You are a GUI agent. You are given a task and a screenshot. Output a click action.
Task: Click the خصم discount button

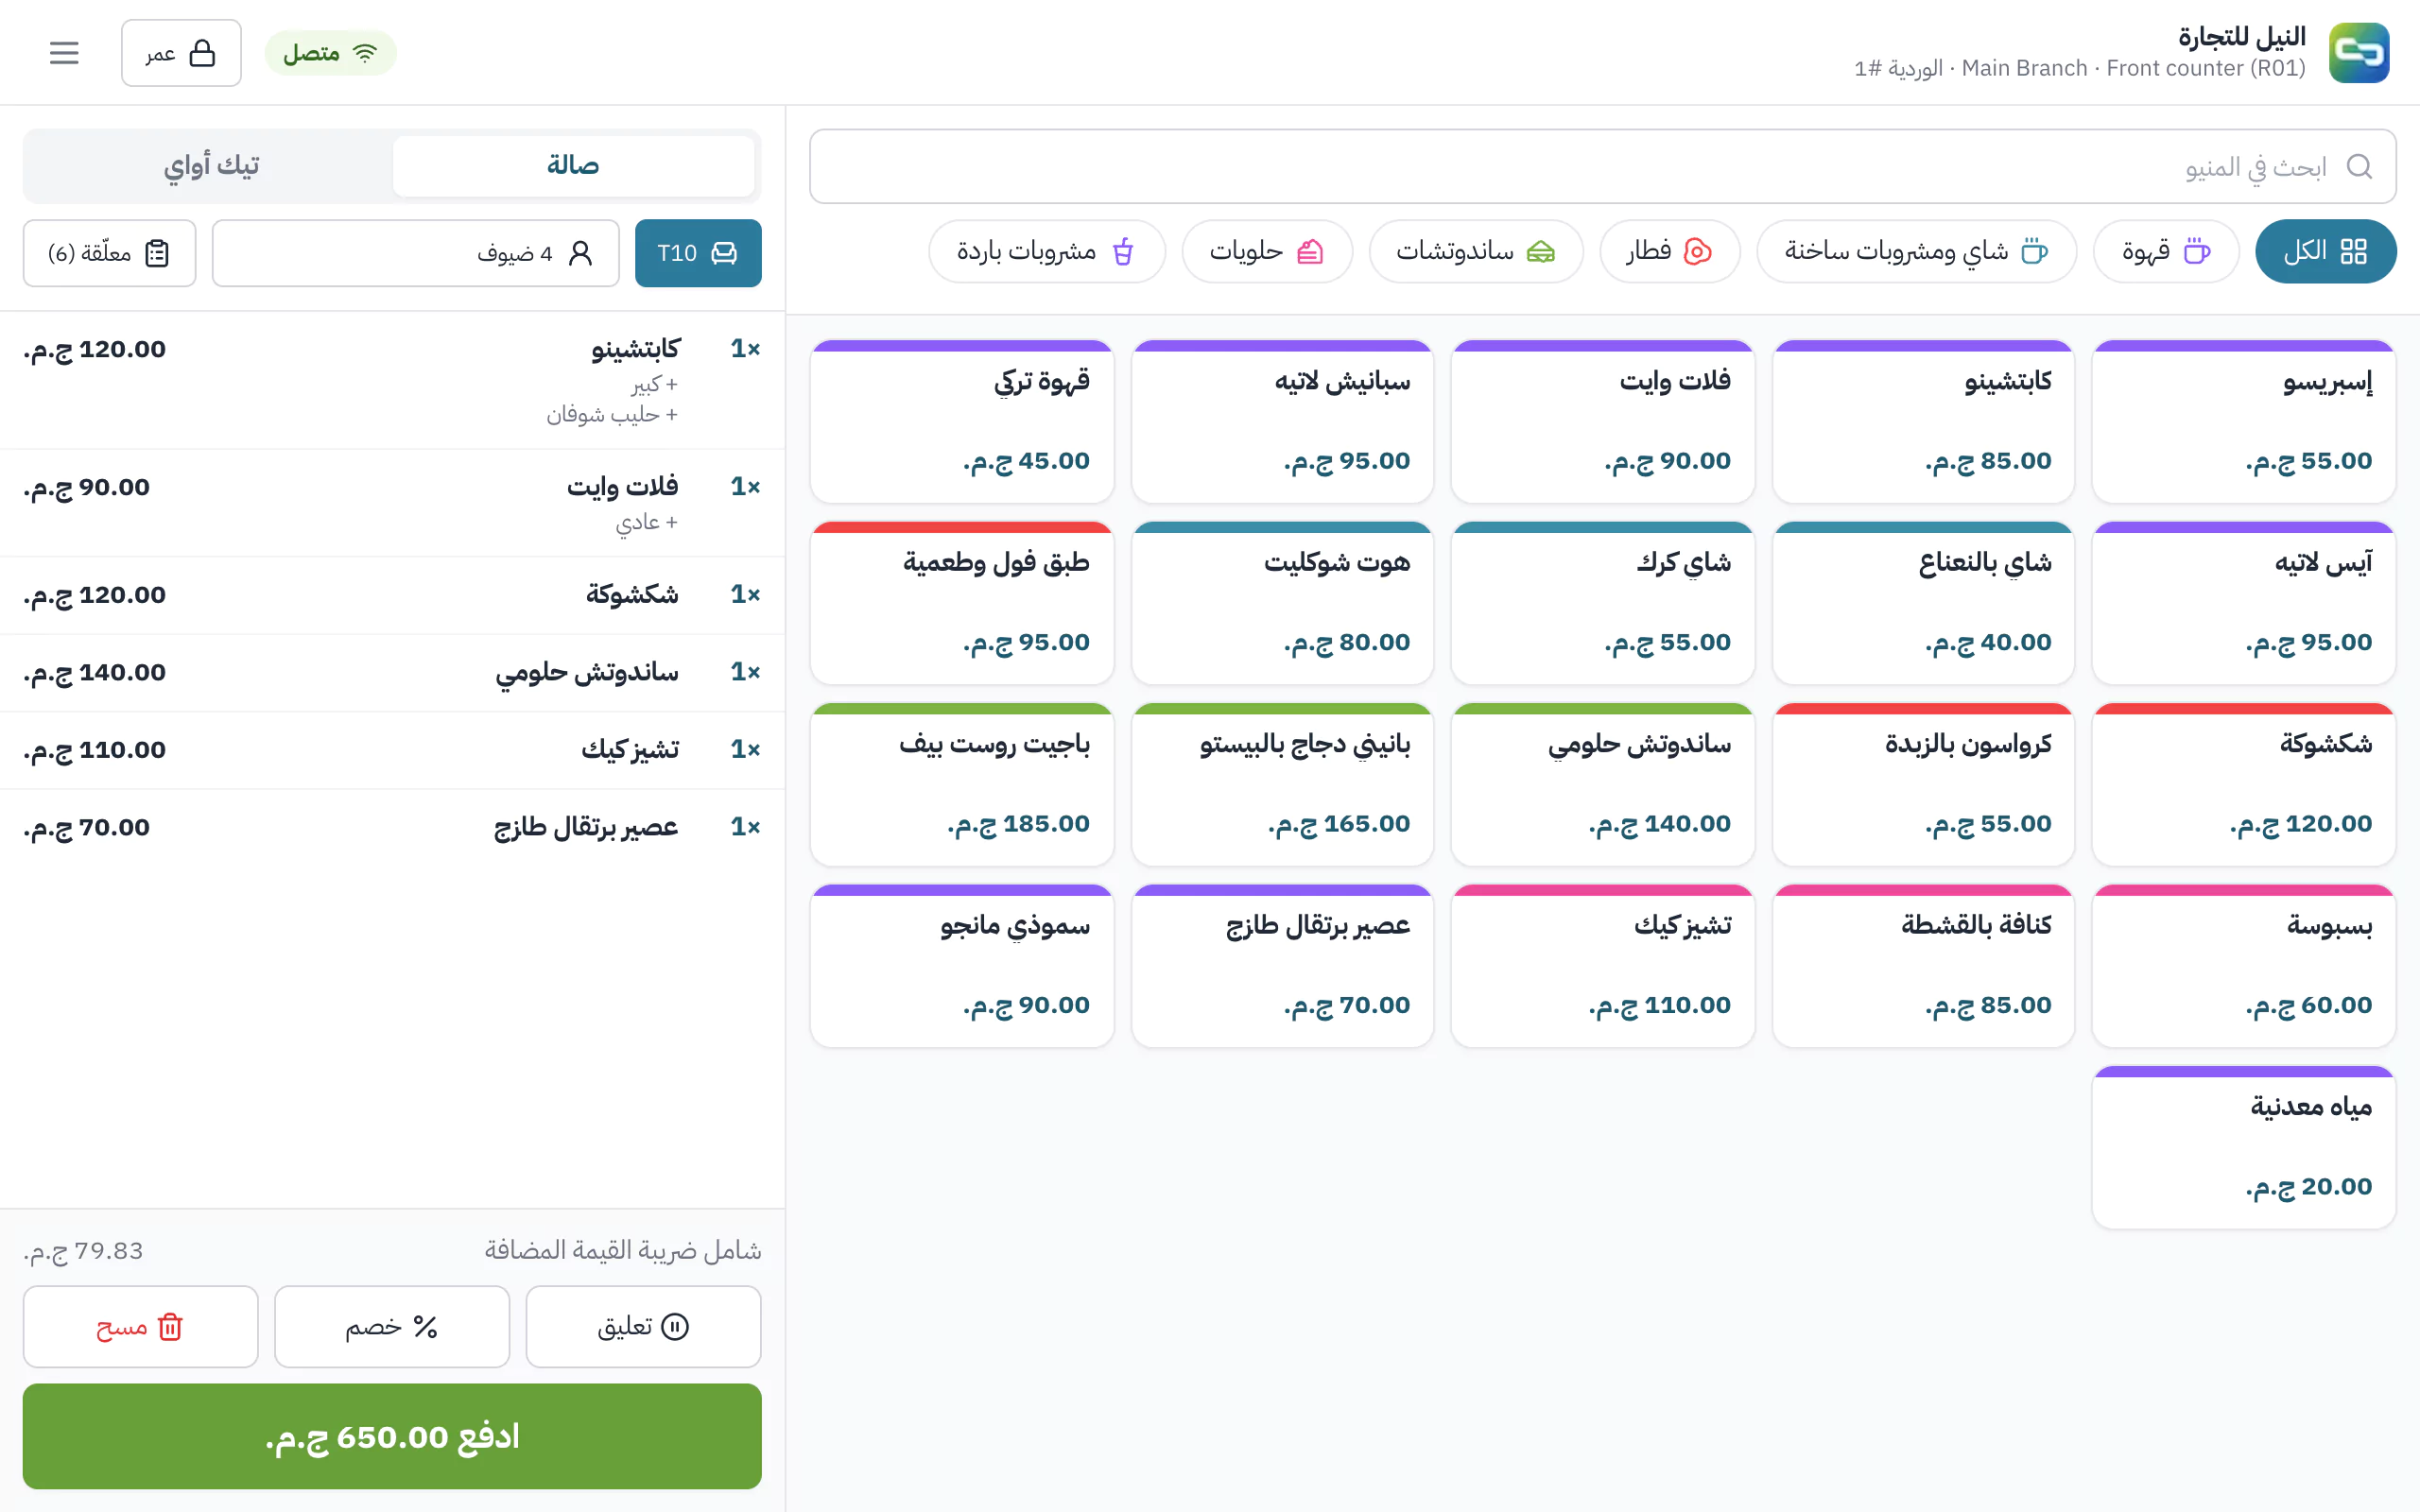392,1326
